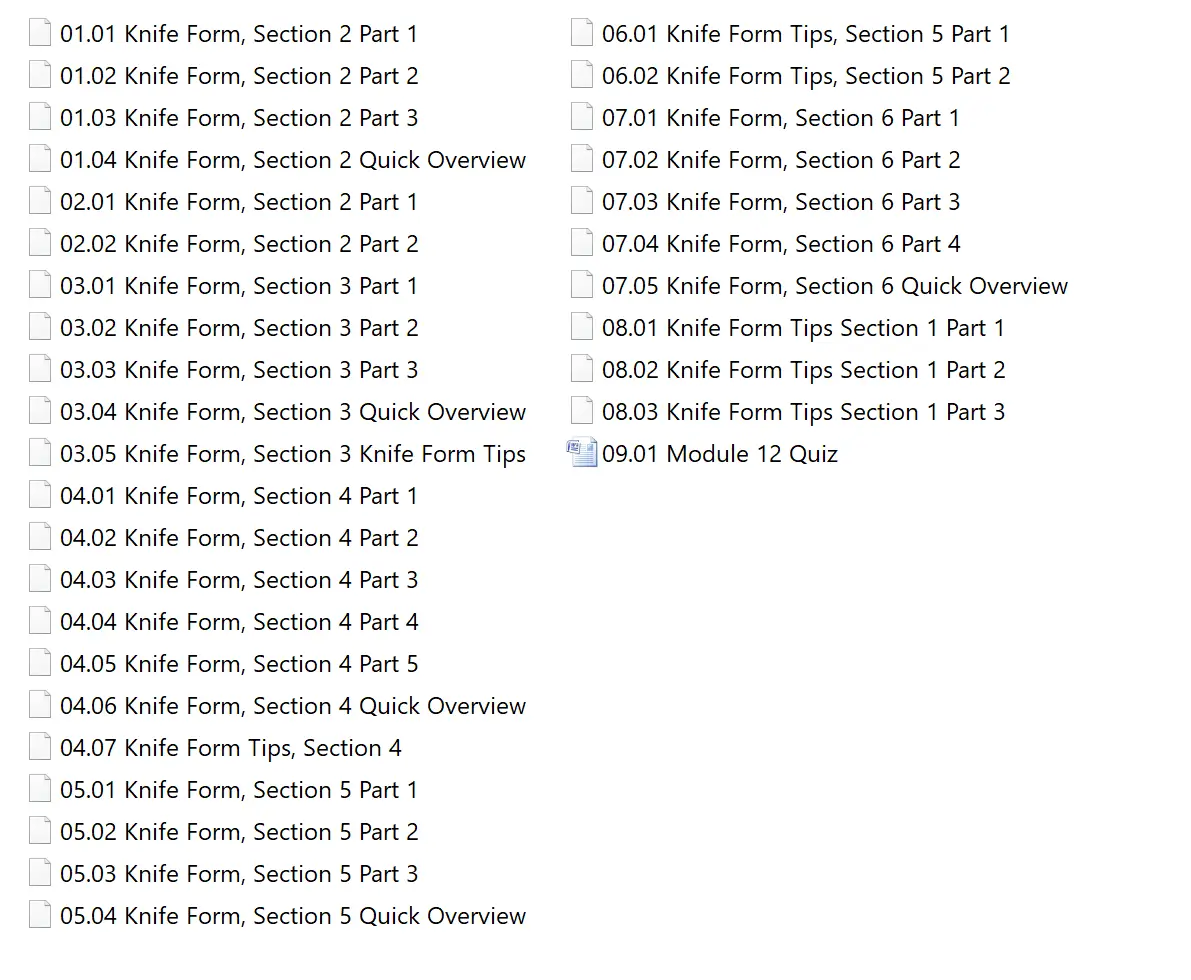This screenshot has width=1191, height=980.
Task: Select 07.01 Knife Form, Section 6 Part 1
Action: pos(780,118)
